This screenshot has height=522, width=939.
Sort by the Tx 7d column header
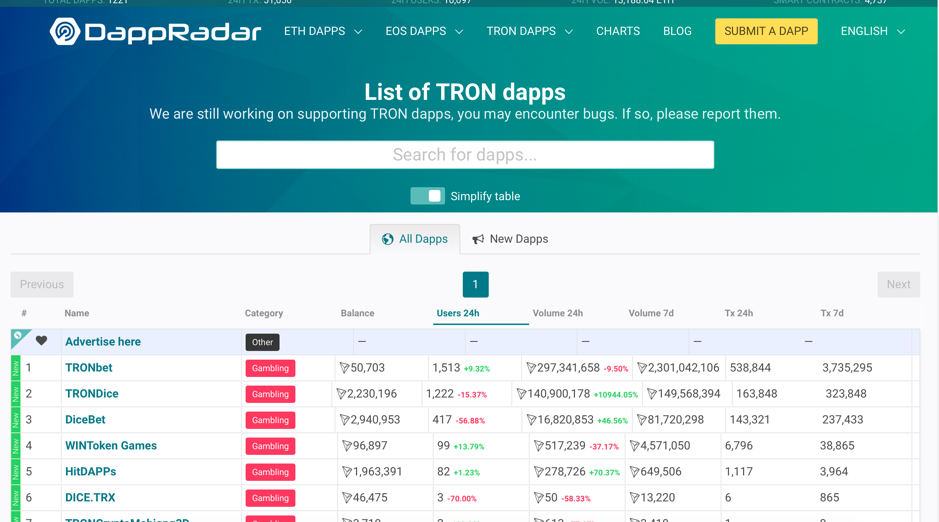(x=832, y=313)
